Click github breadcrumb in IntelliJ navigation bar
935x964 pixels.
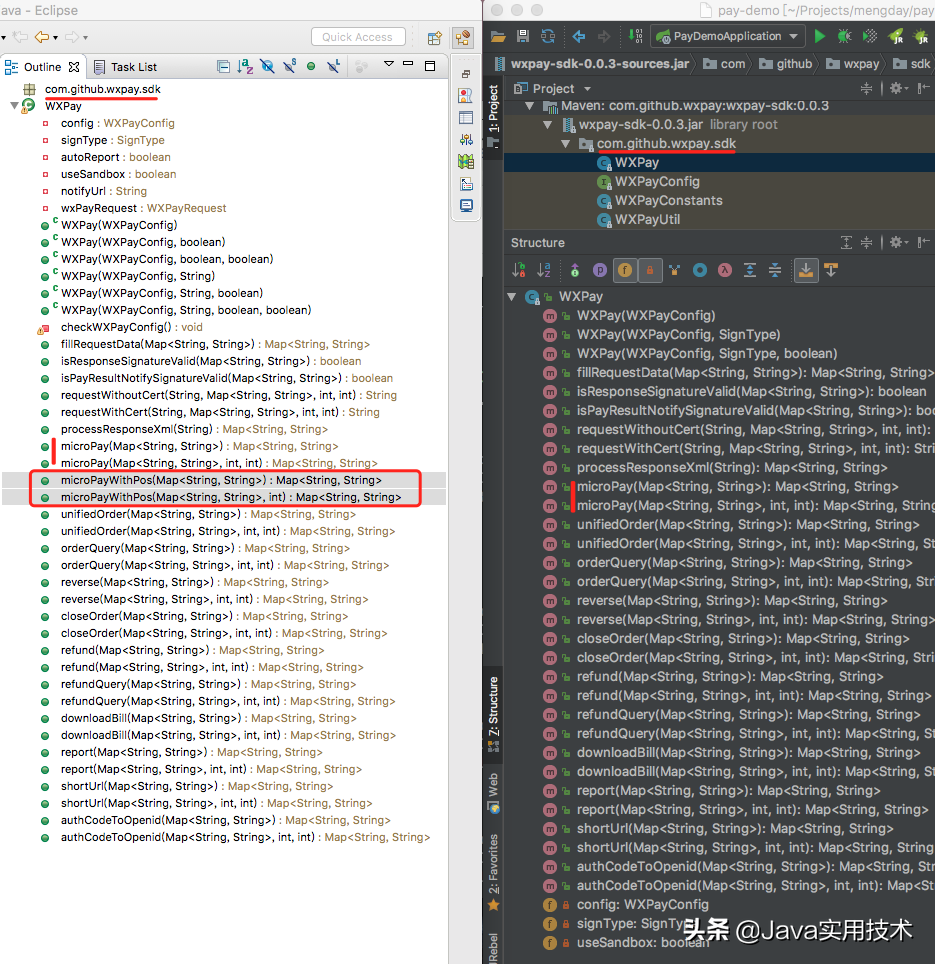[x=786, y=64]
